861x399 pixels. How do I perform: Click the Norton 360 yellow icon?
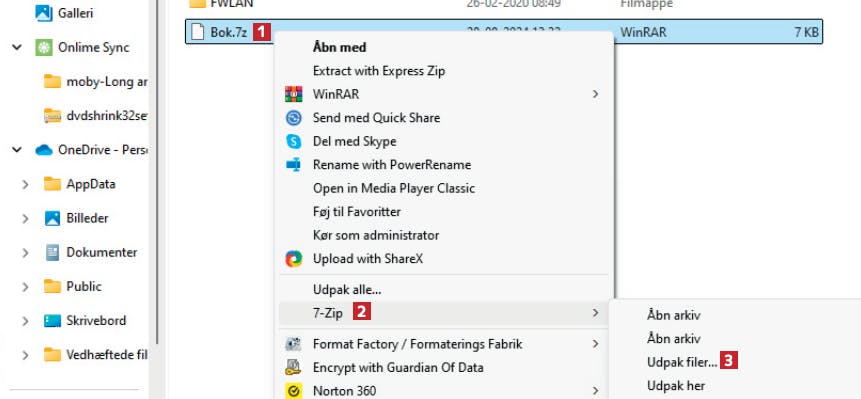294,391
